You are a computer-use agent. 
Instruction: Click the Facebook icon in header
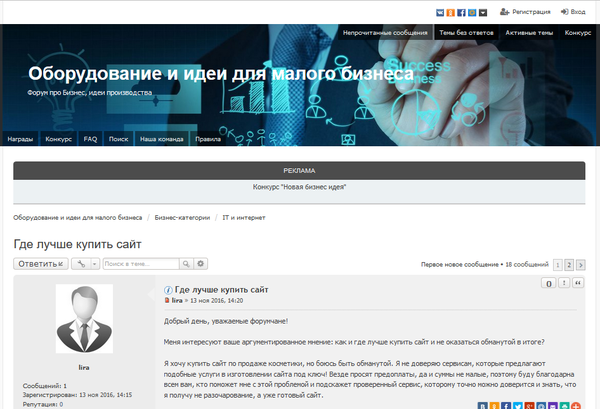462,12
